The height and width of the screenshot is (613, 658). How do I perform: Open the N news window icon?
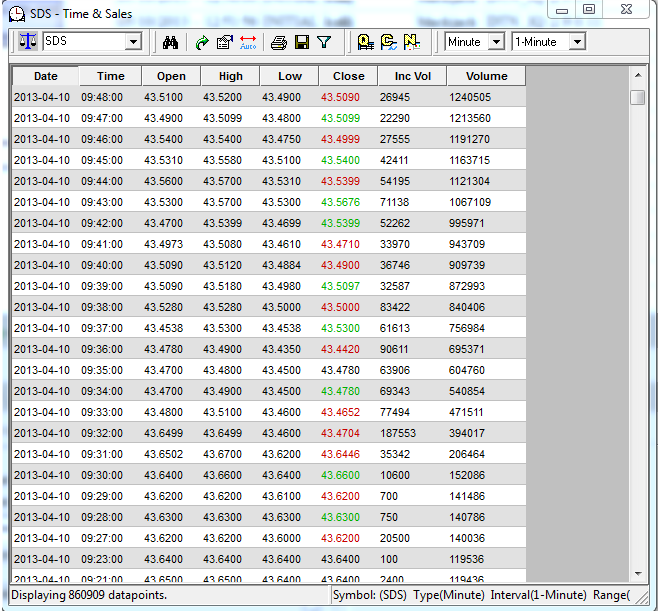coord(412,42)
